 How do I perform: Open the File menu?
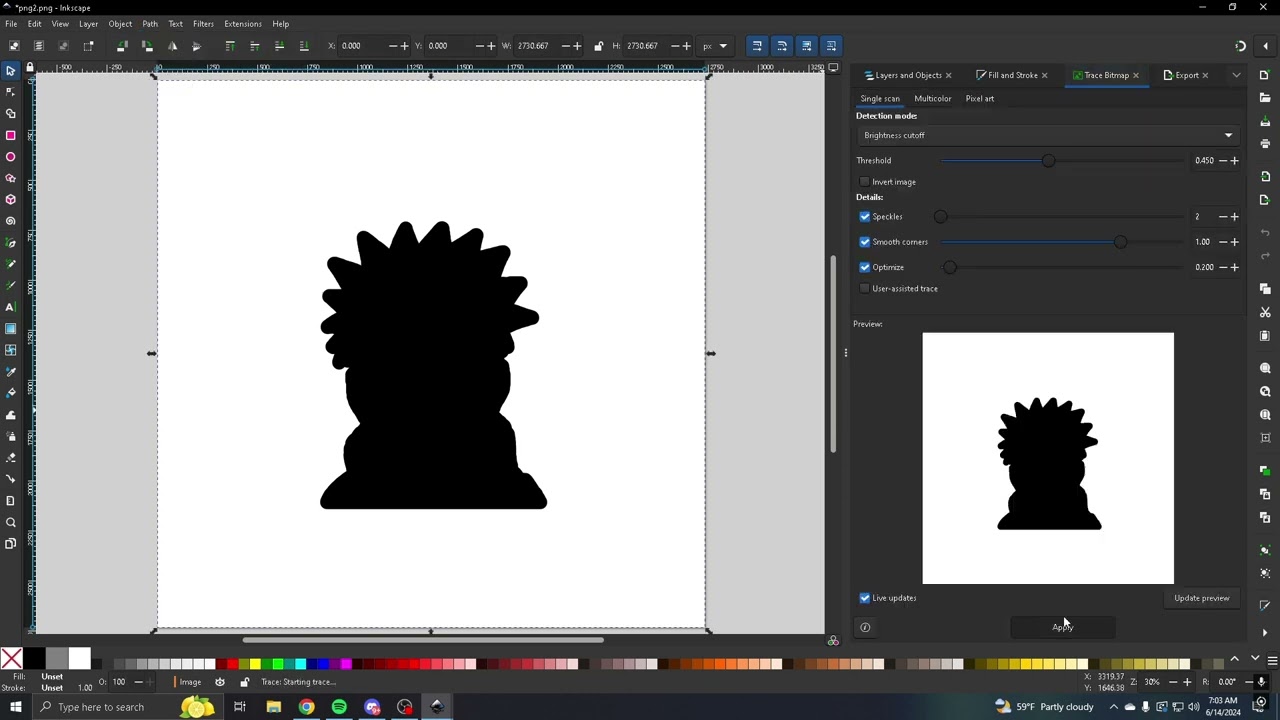click(x=11, y=24)
